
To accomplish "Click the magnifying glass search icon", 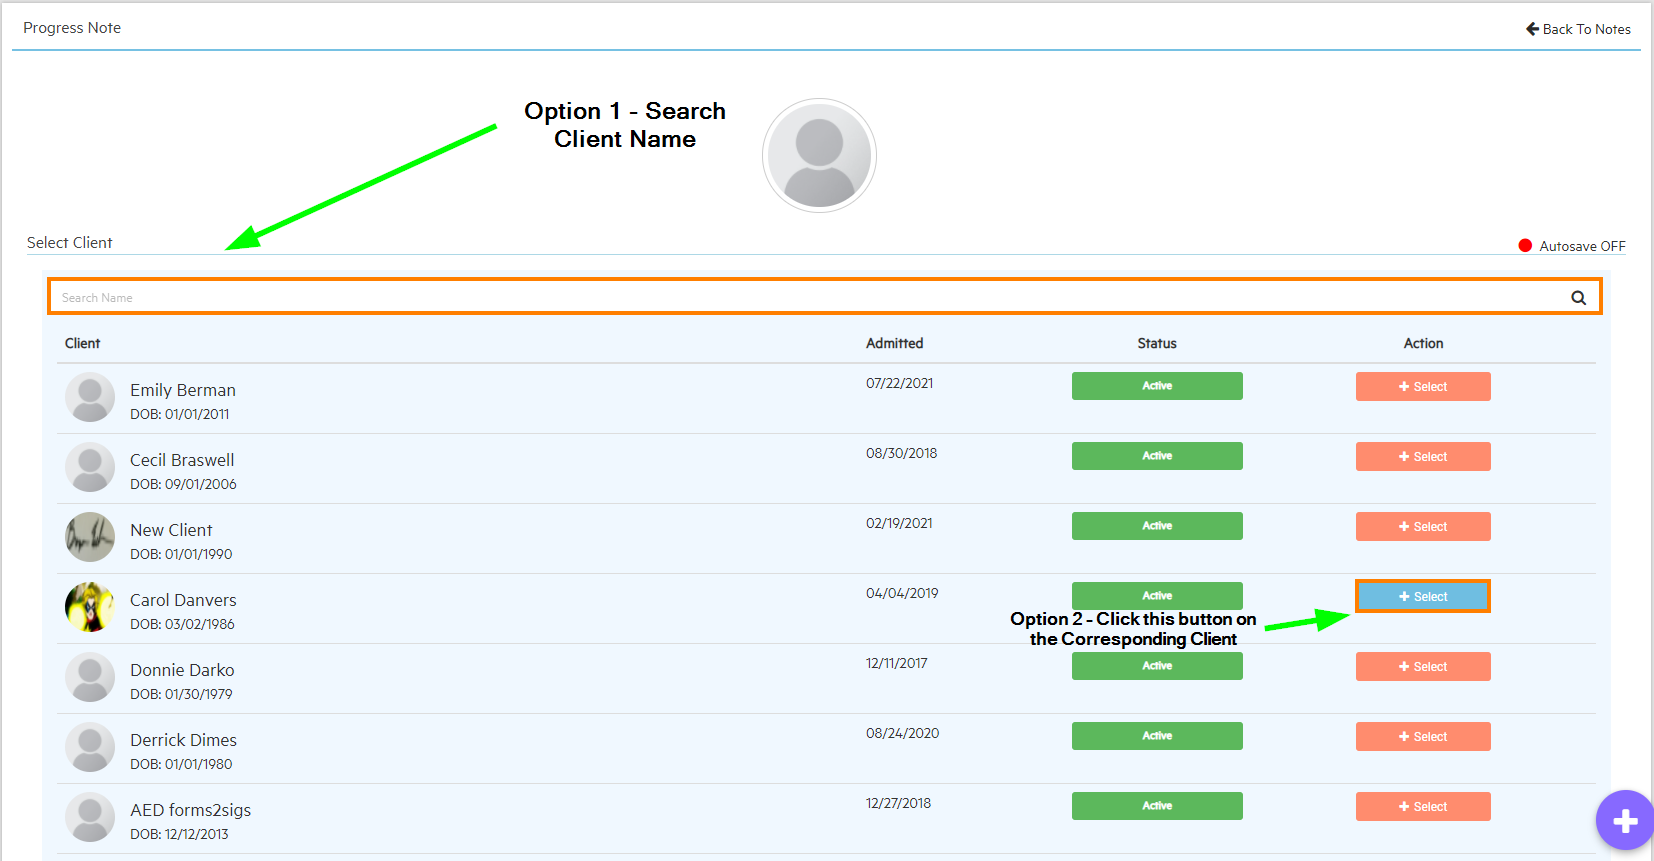I will 1578,298.
